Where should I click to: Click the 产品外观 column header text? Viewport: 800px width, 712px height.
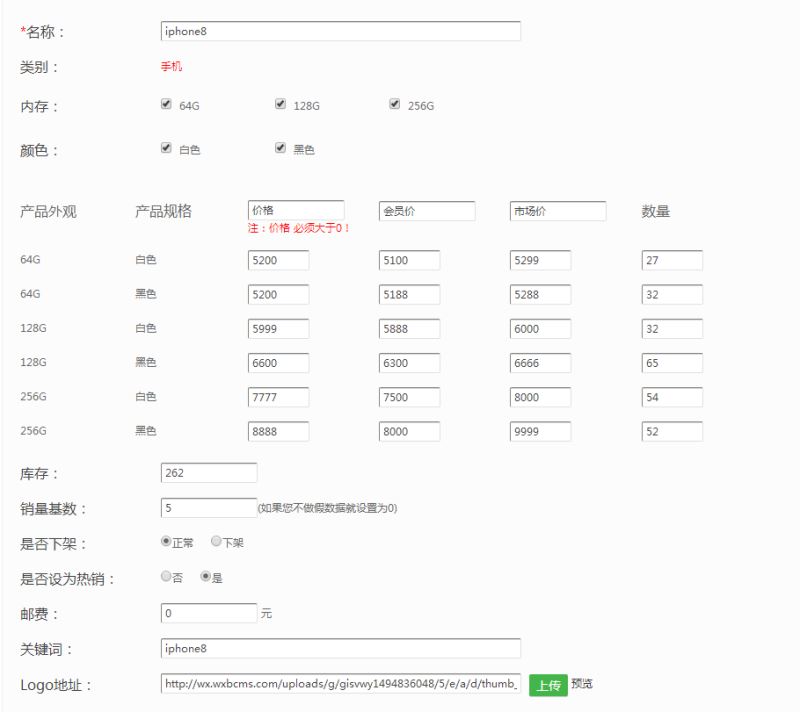48,211
